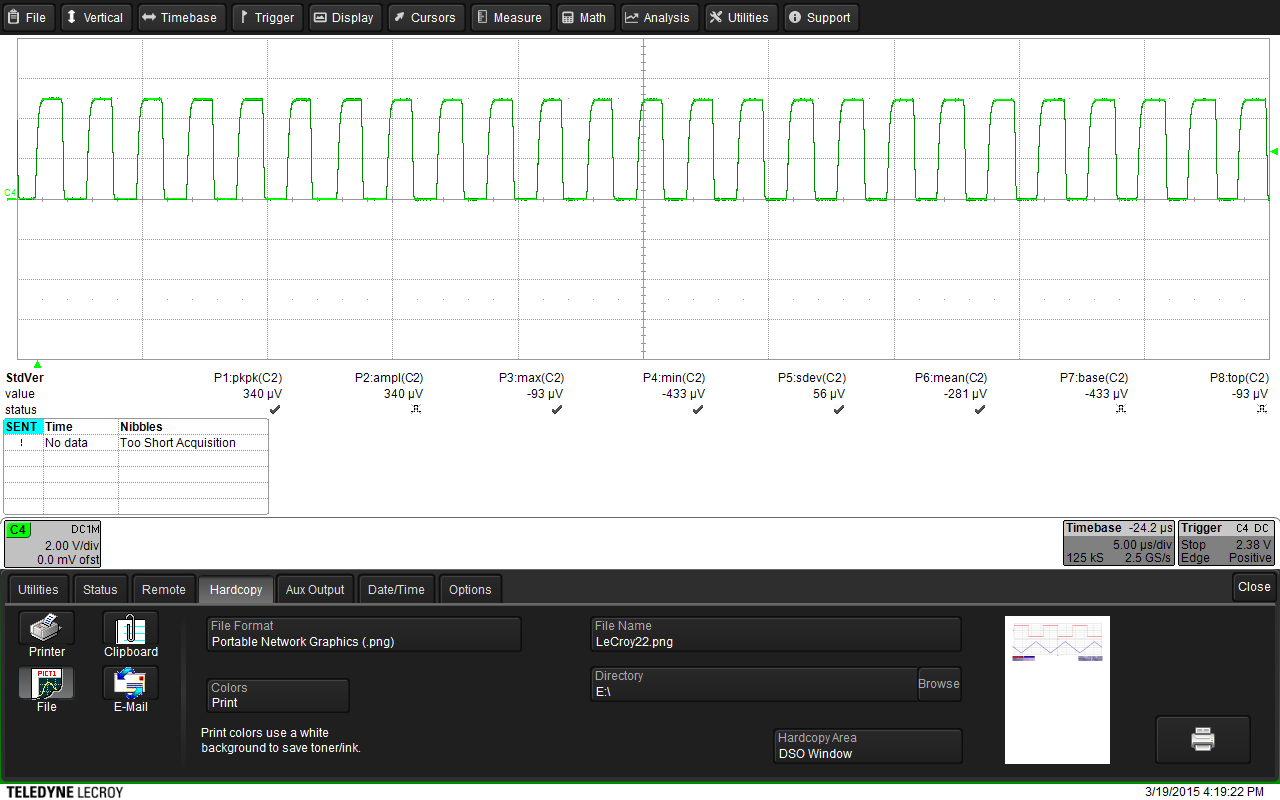Switch to the Options tab
The width and height of the screenshot is (1280, 800).
[470, 589]
